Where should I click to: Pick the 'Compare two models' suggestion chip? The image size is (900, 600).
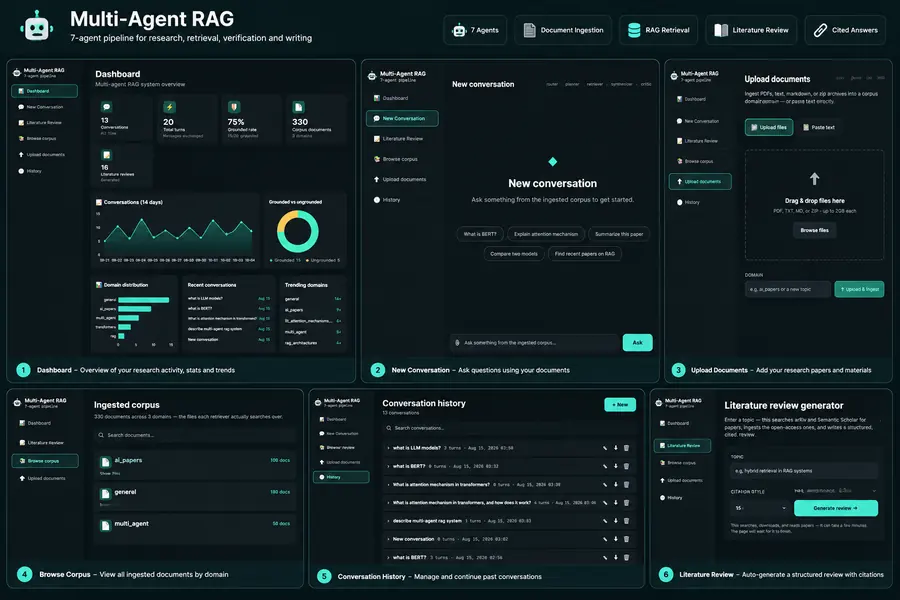point(514,254)
